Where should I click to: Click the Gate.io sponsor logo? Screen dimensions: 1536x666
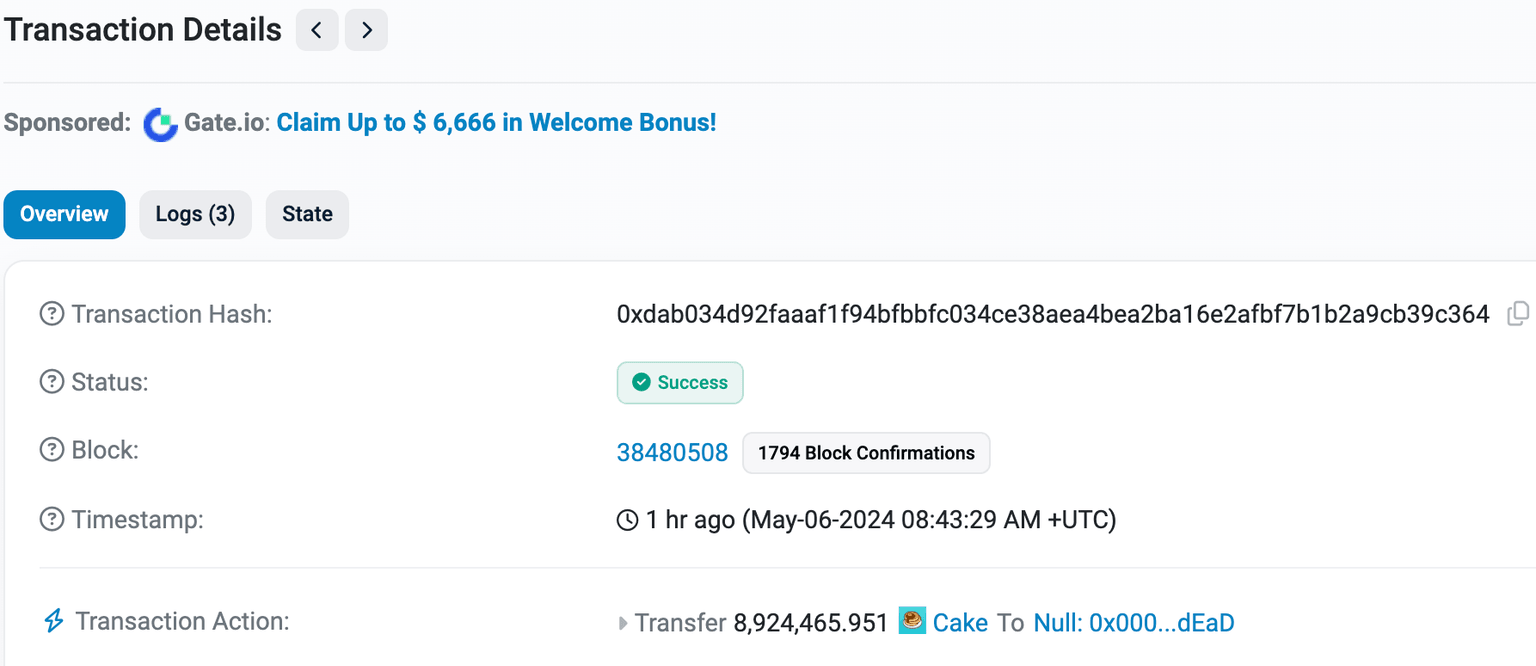click(160, 124)
